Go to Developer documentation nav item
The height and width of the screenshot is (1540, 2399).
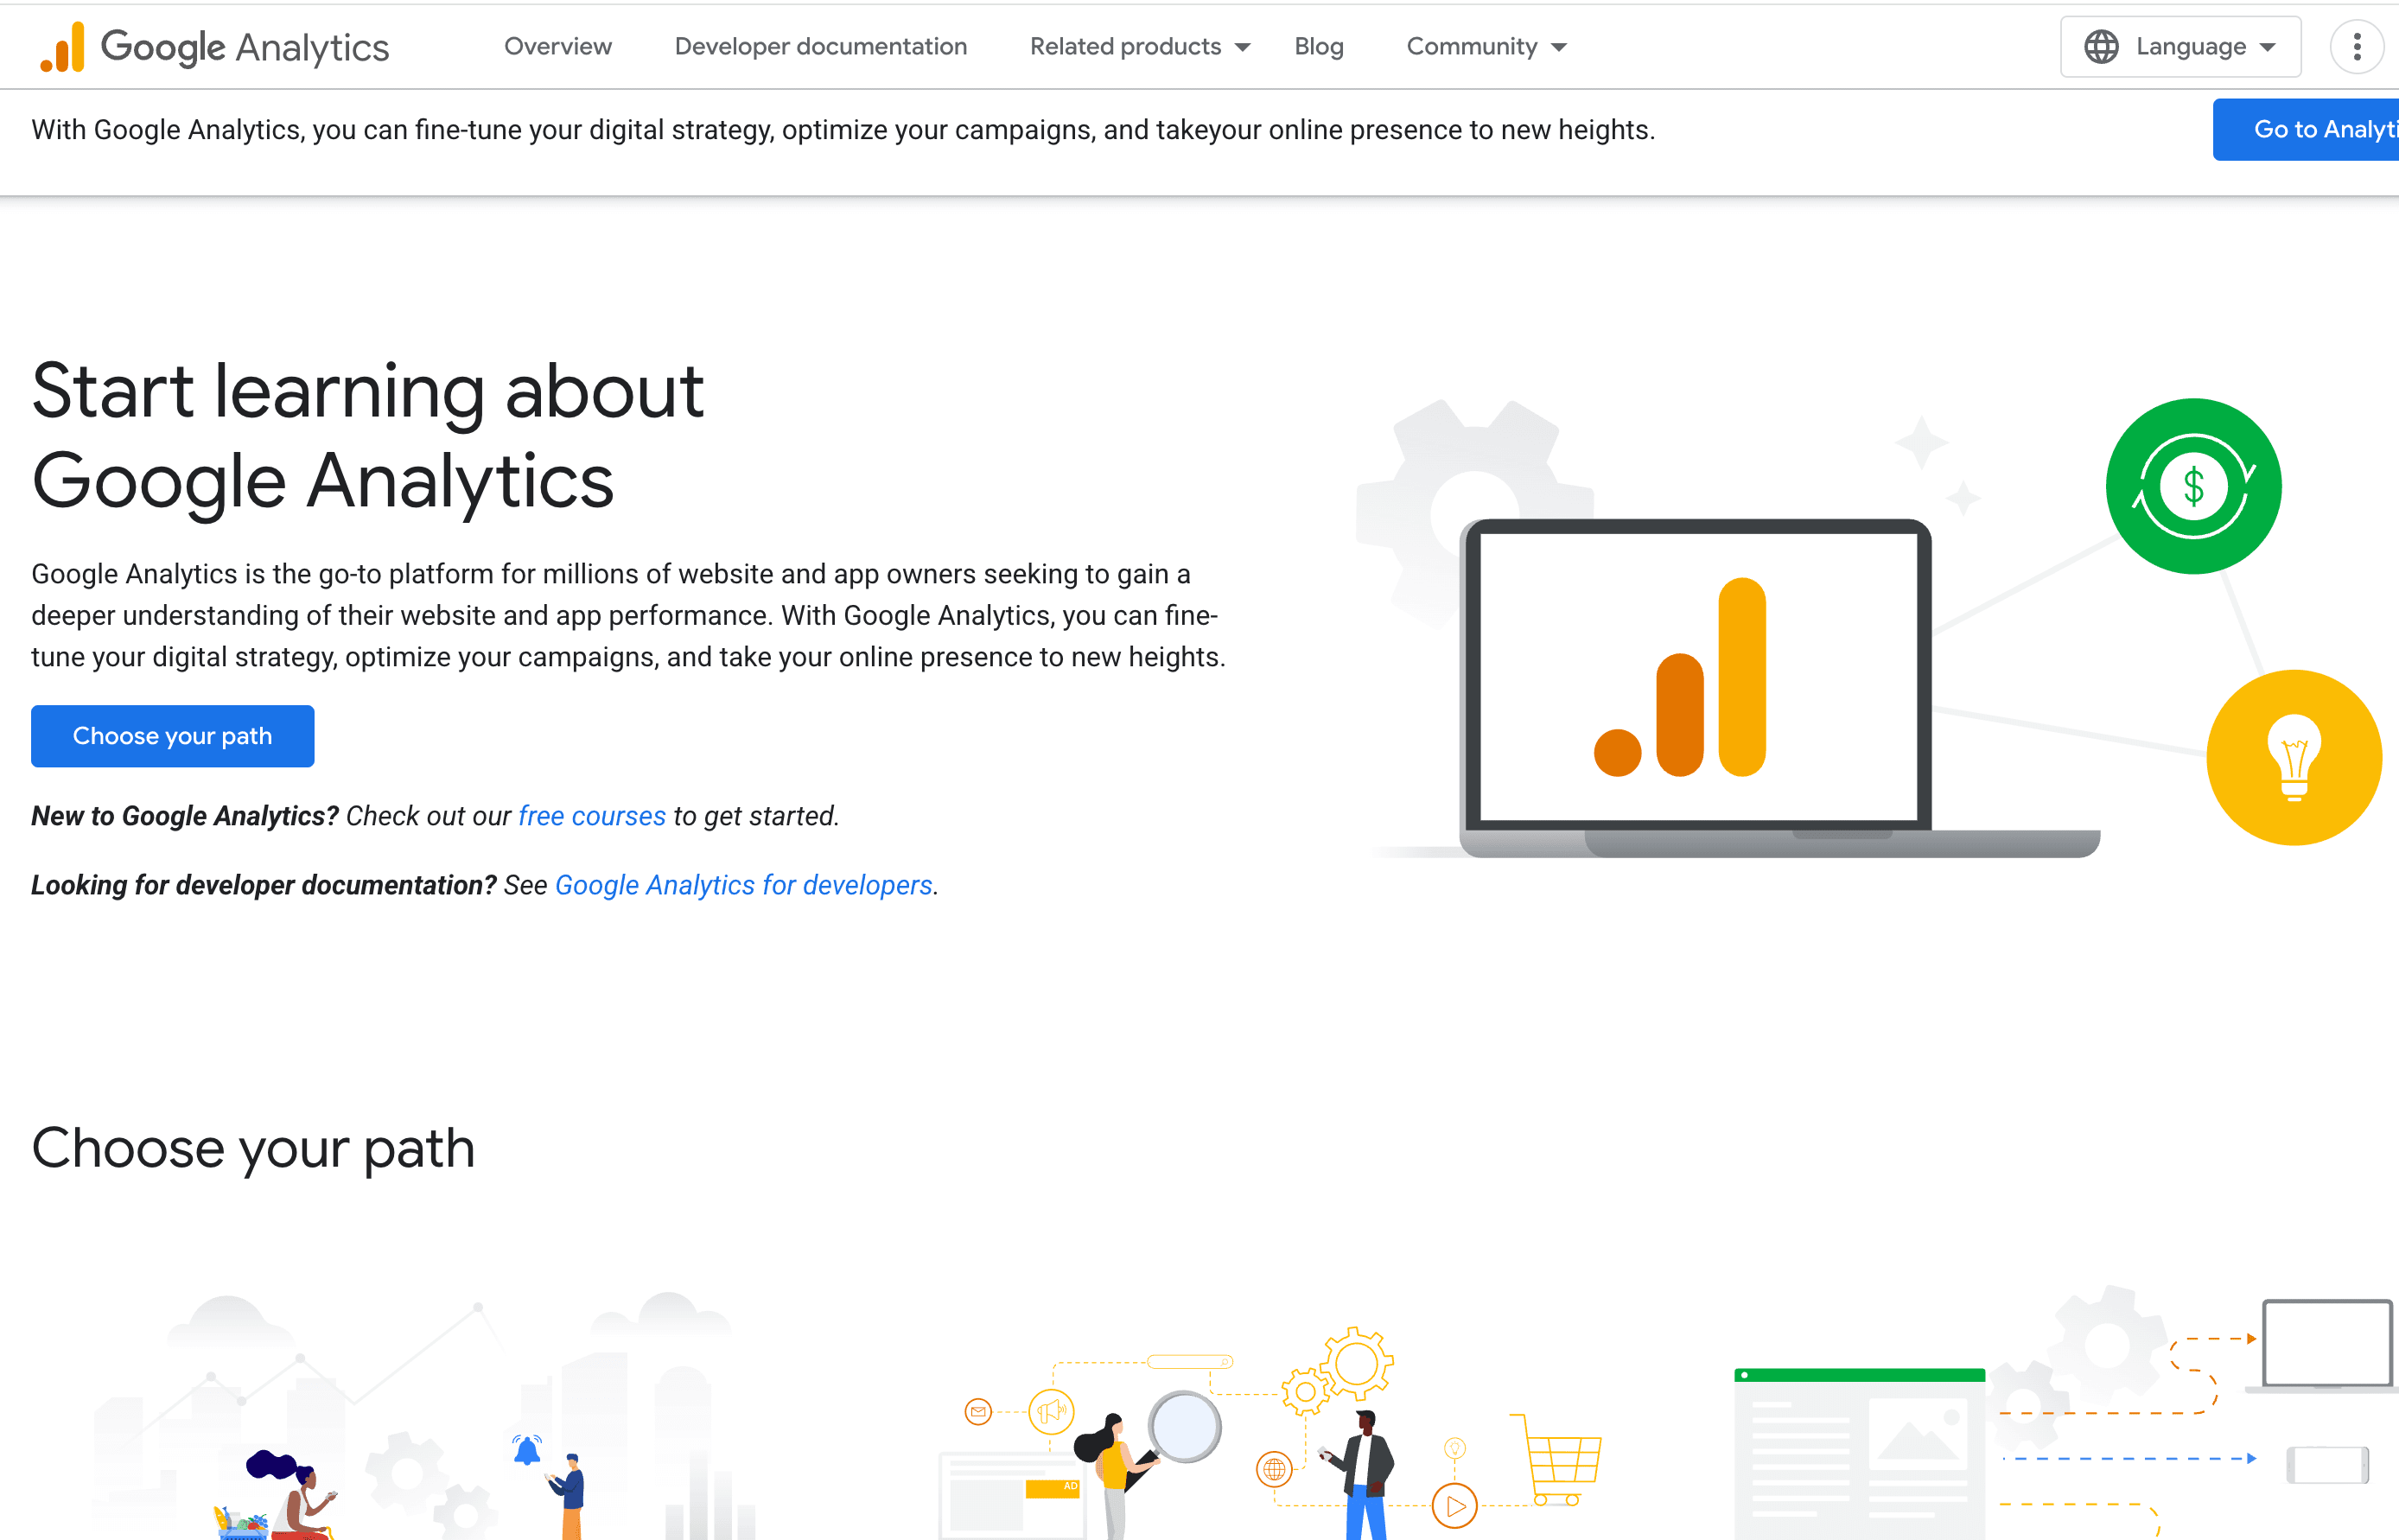pyautogui.click(x=820, y=47)
